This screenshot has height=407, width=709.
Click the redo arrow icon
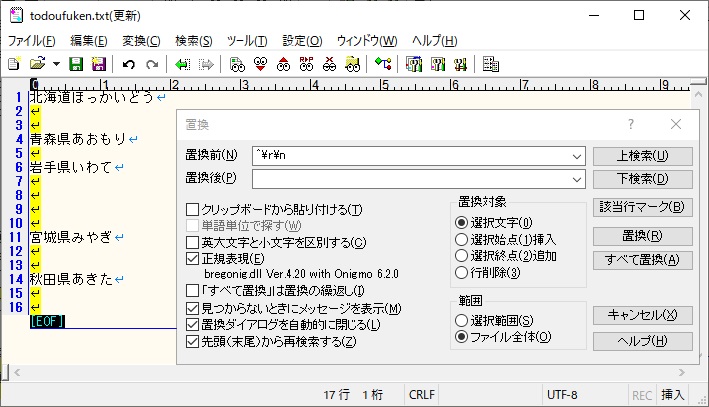pos(152,64)
